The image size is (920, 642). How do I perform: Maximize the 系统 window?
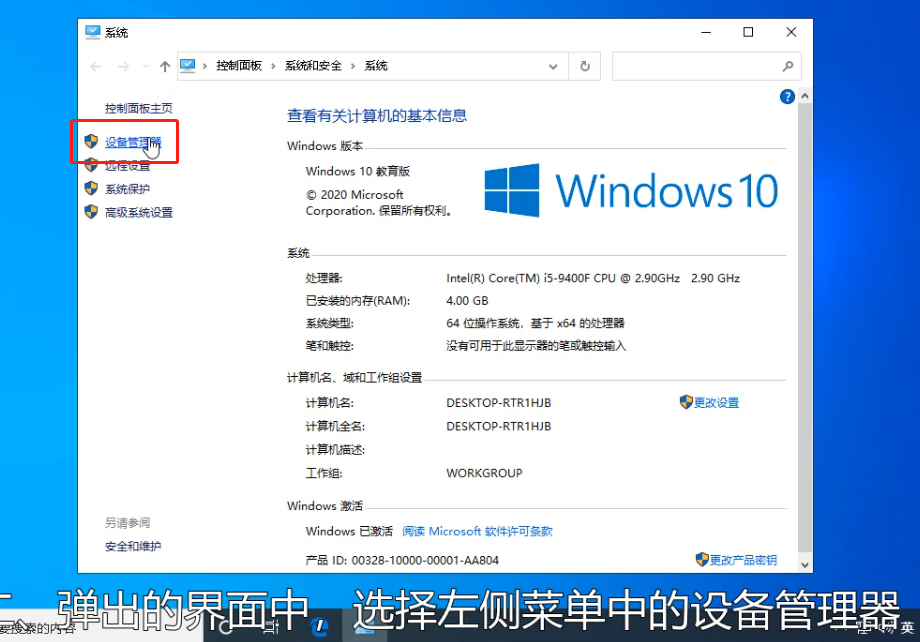748,32
